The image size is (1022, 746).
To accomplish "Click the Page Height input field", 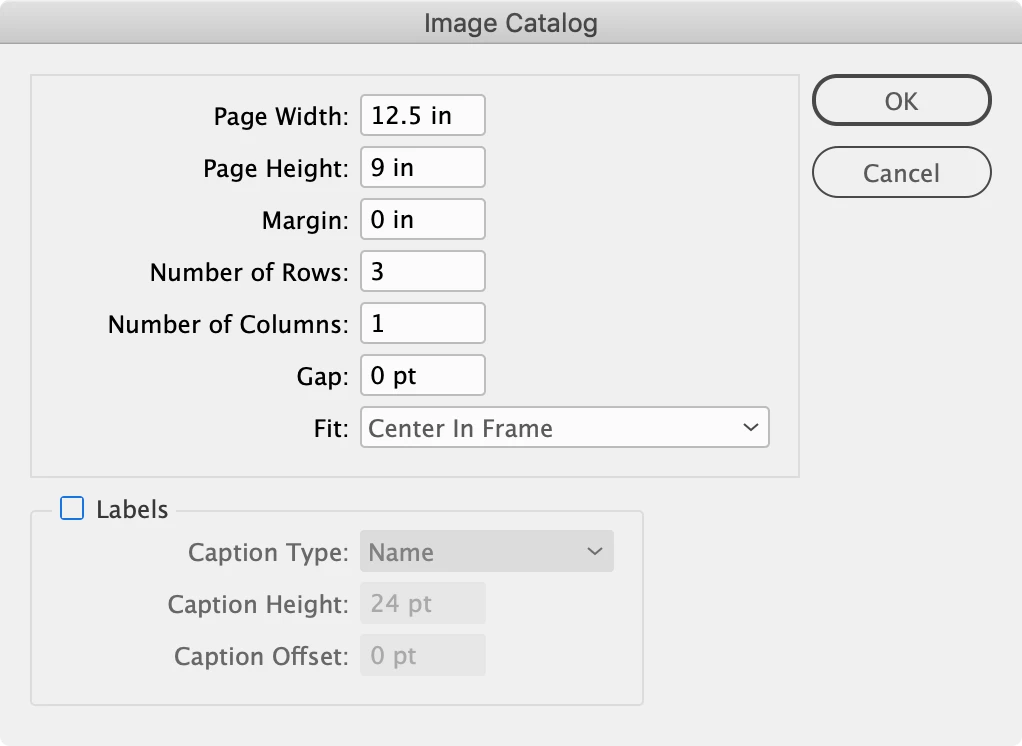I will [422, 168].
